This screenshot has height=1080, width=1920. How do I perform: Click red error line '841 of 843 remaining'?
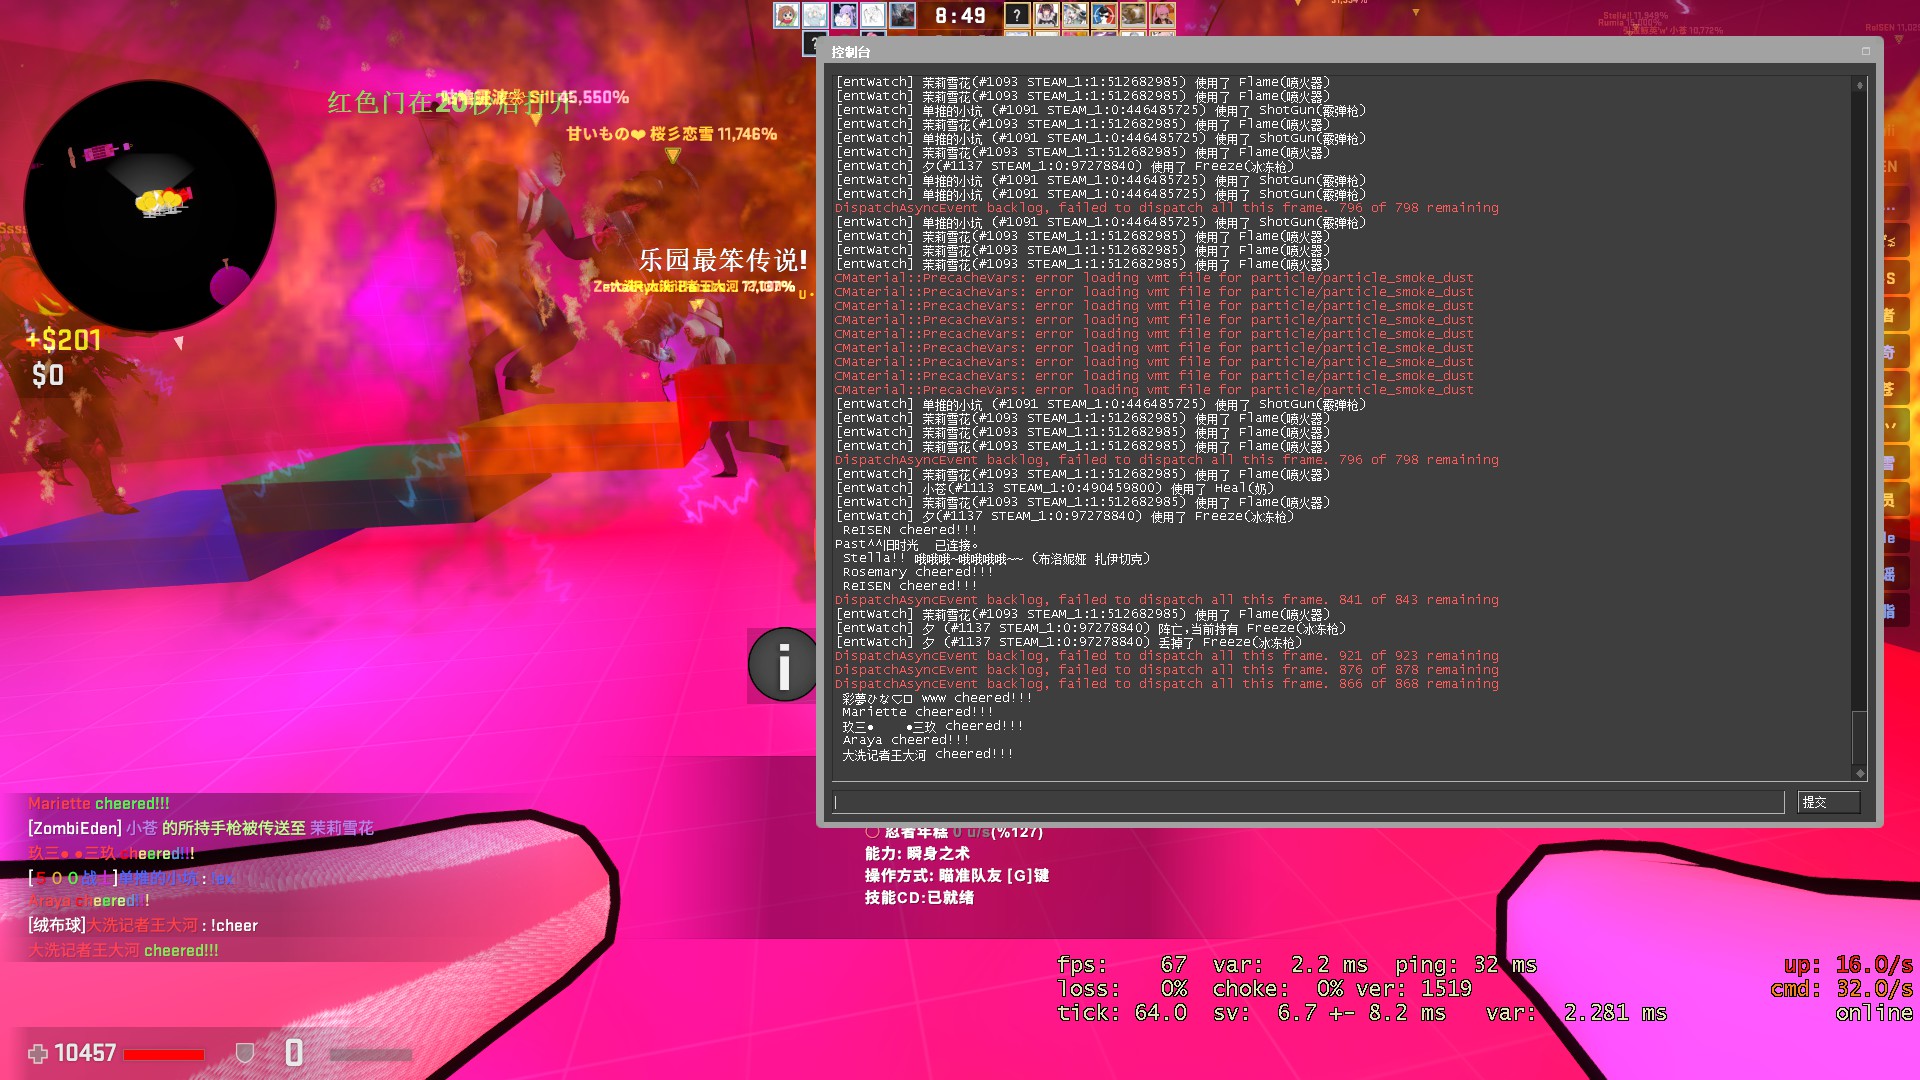(x=1167, y=600)
